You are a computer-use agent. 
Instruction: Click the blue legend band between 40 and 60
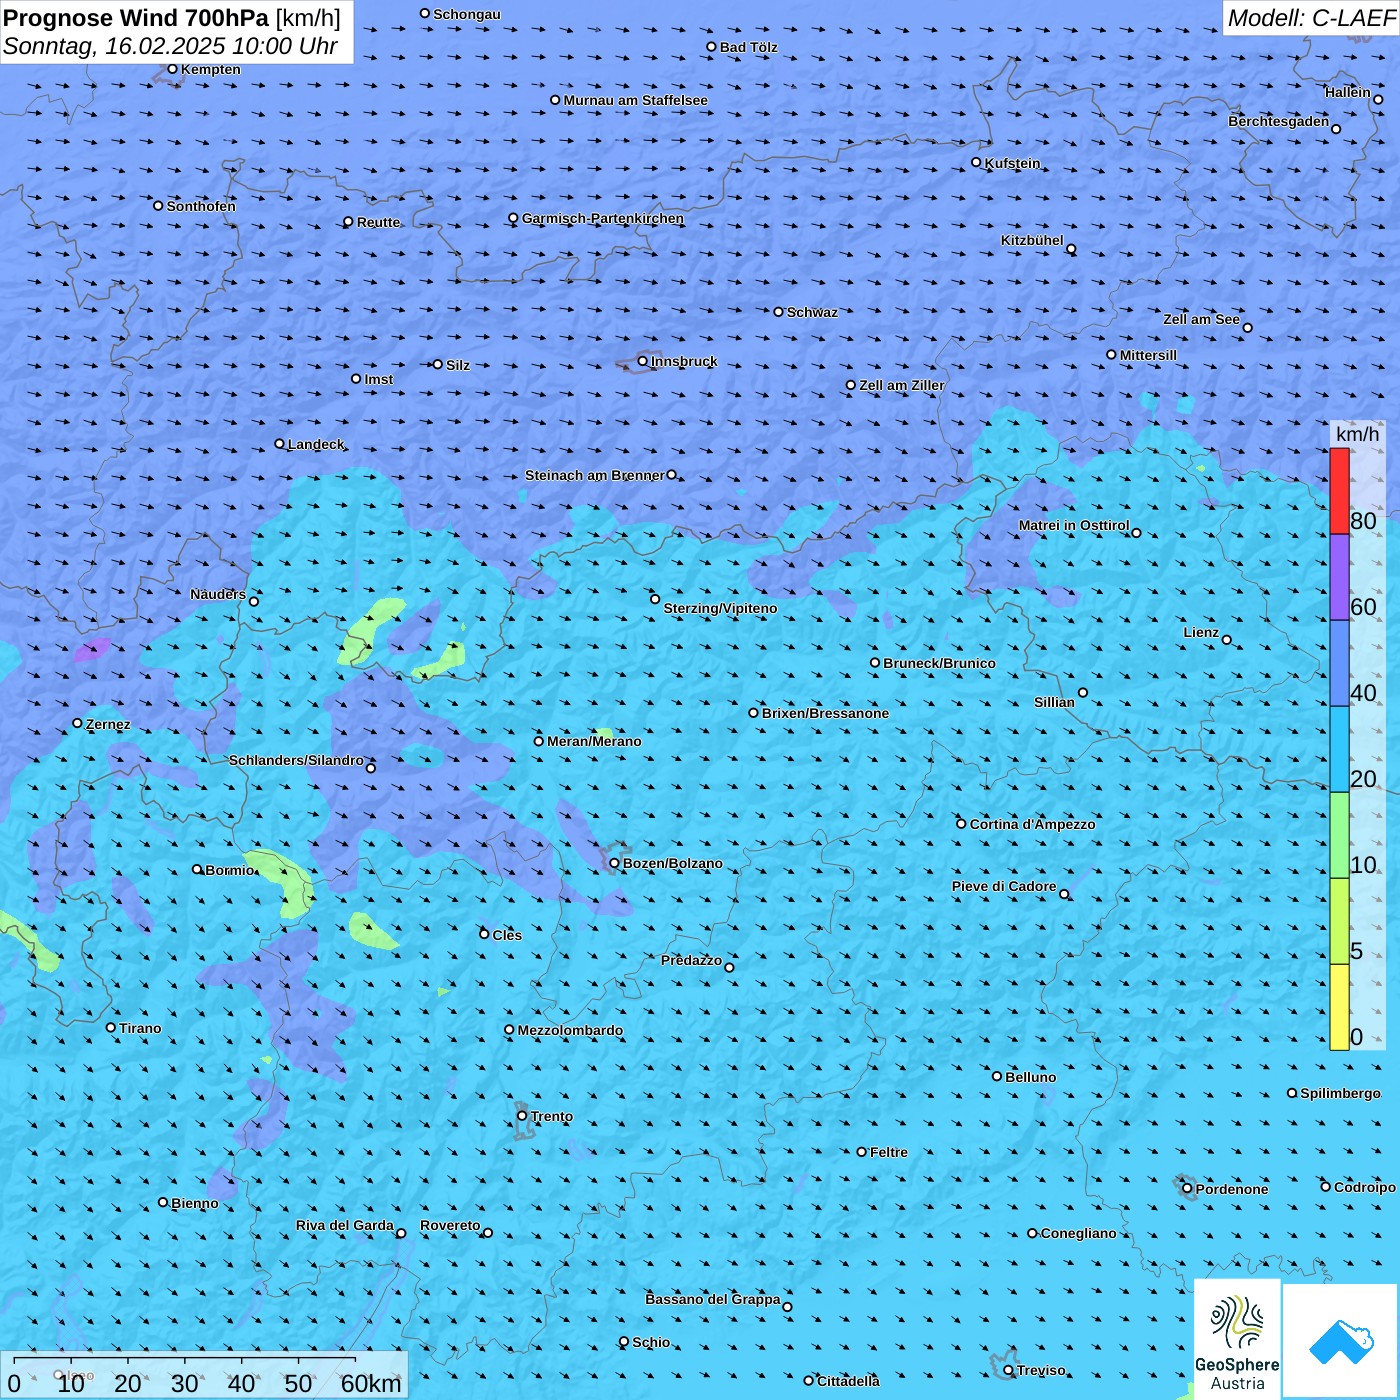tap(1339, 664)
